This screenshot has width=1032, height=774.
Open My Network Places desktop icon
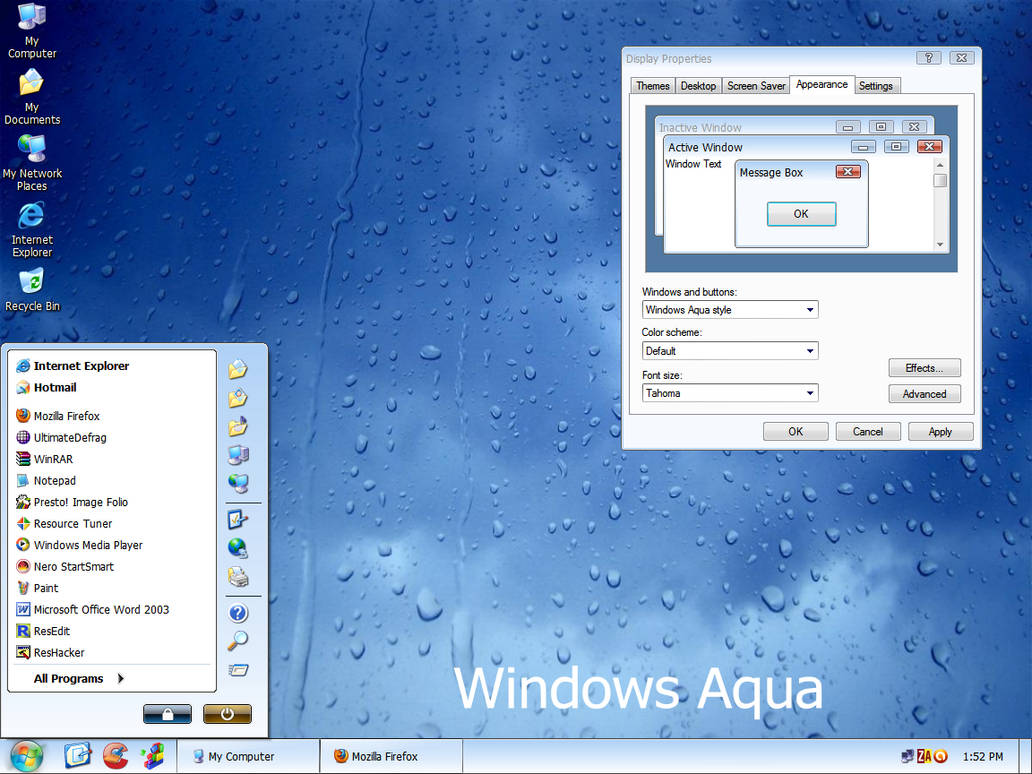(x=32, y=163)
